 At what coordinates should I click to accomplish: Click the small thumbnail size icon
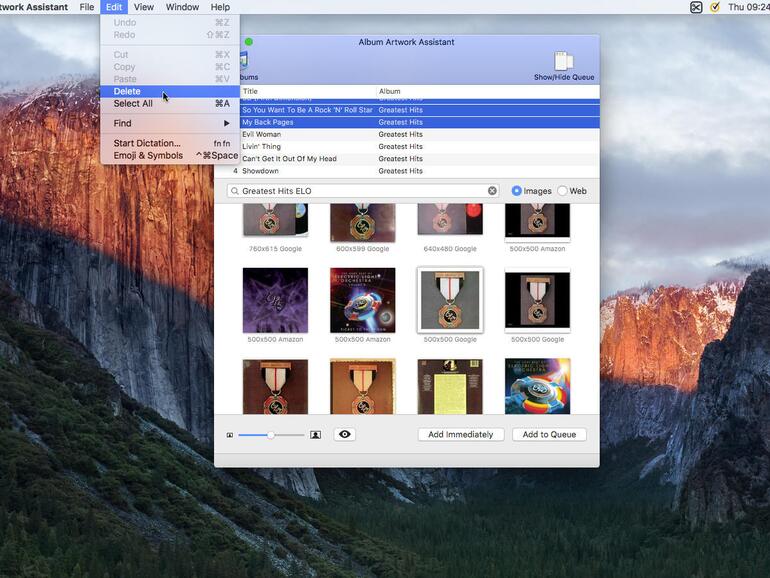pyautogui.click(x=229, y=435)
